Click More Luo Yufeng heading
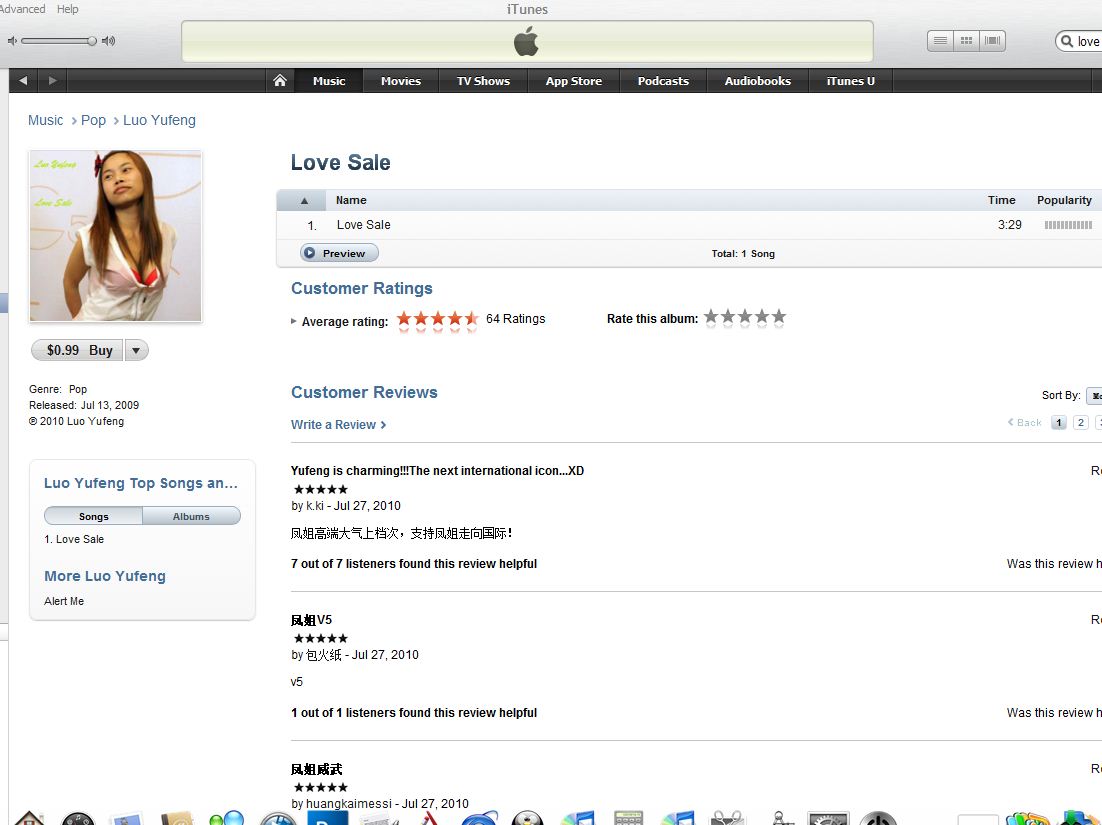The image size is (1102, 825). click(x=105, y=576)
